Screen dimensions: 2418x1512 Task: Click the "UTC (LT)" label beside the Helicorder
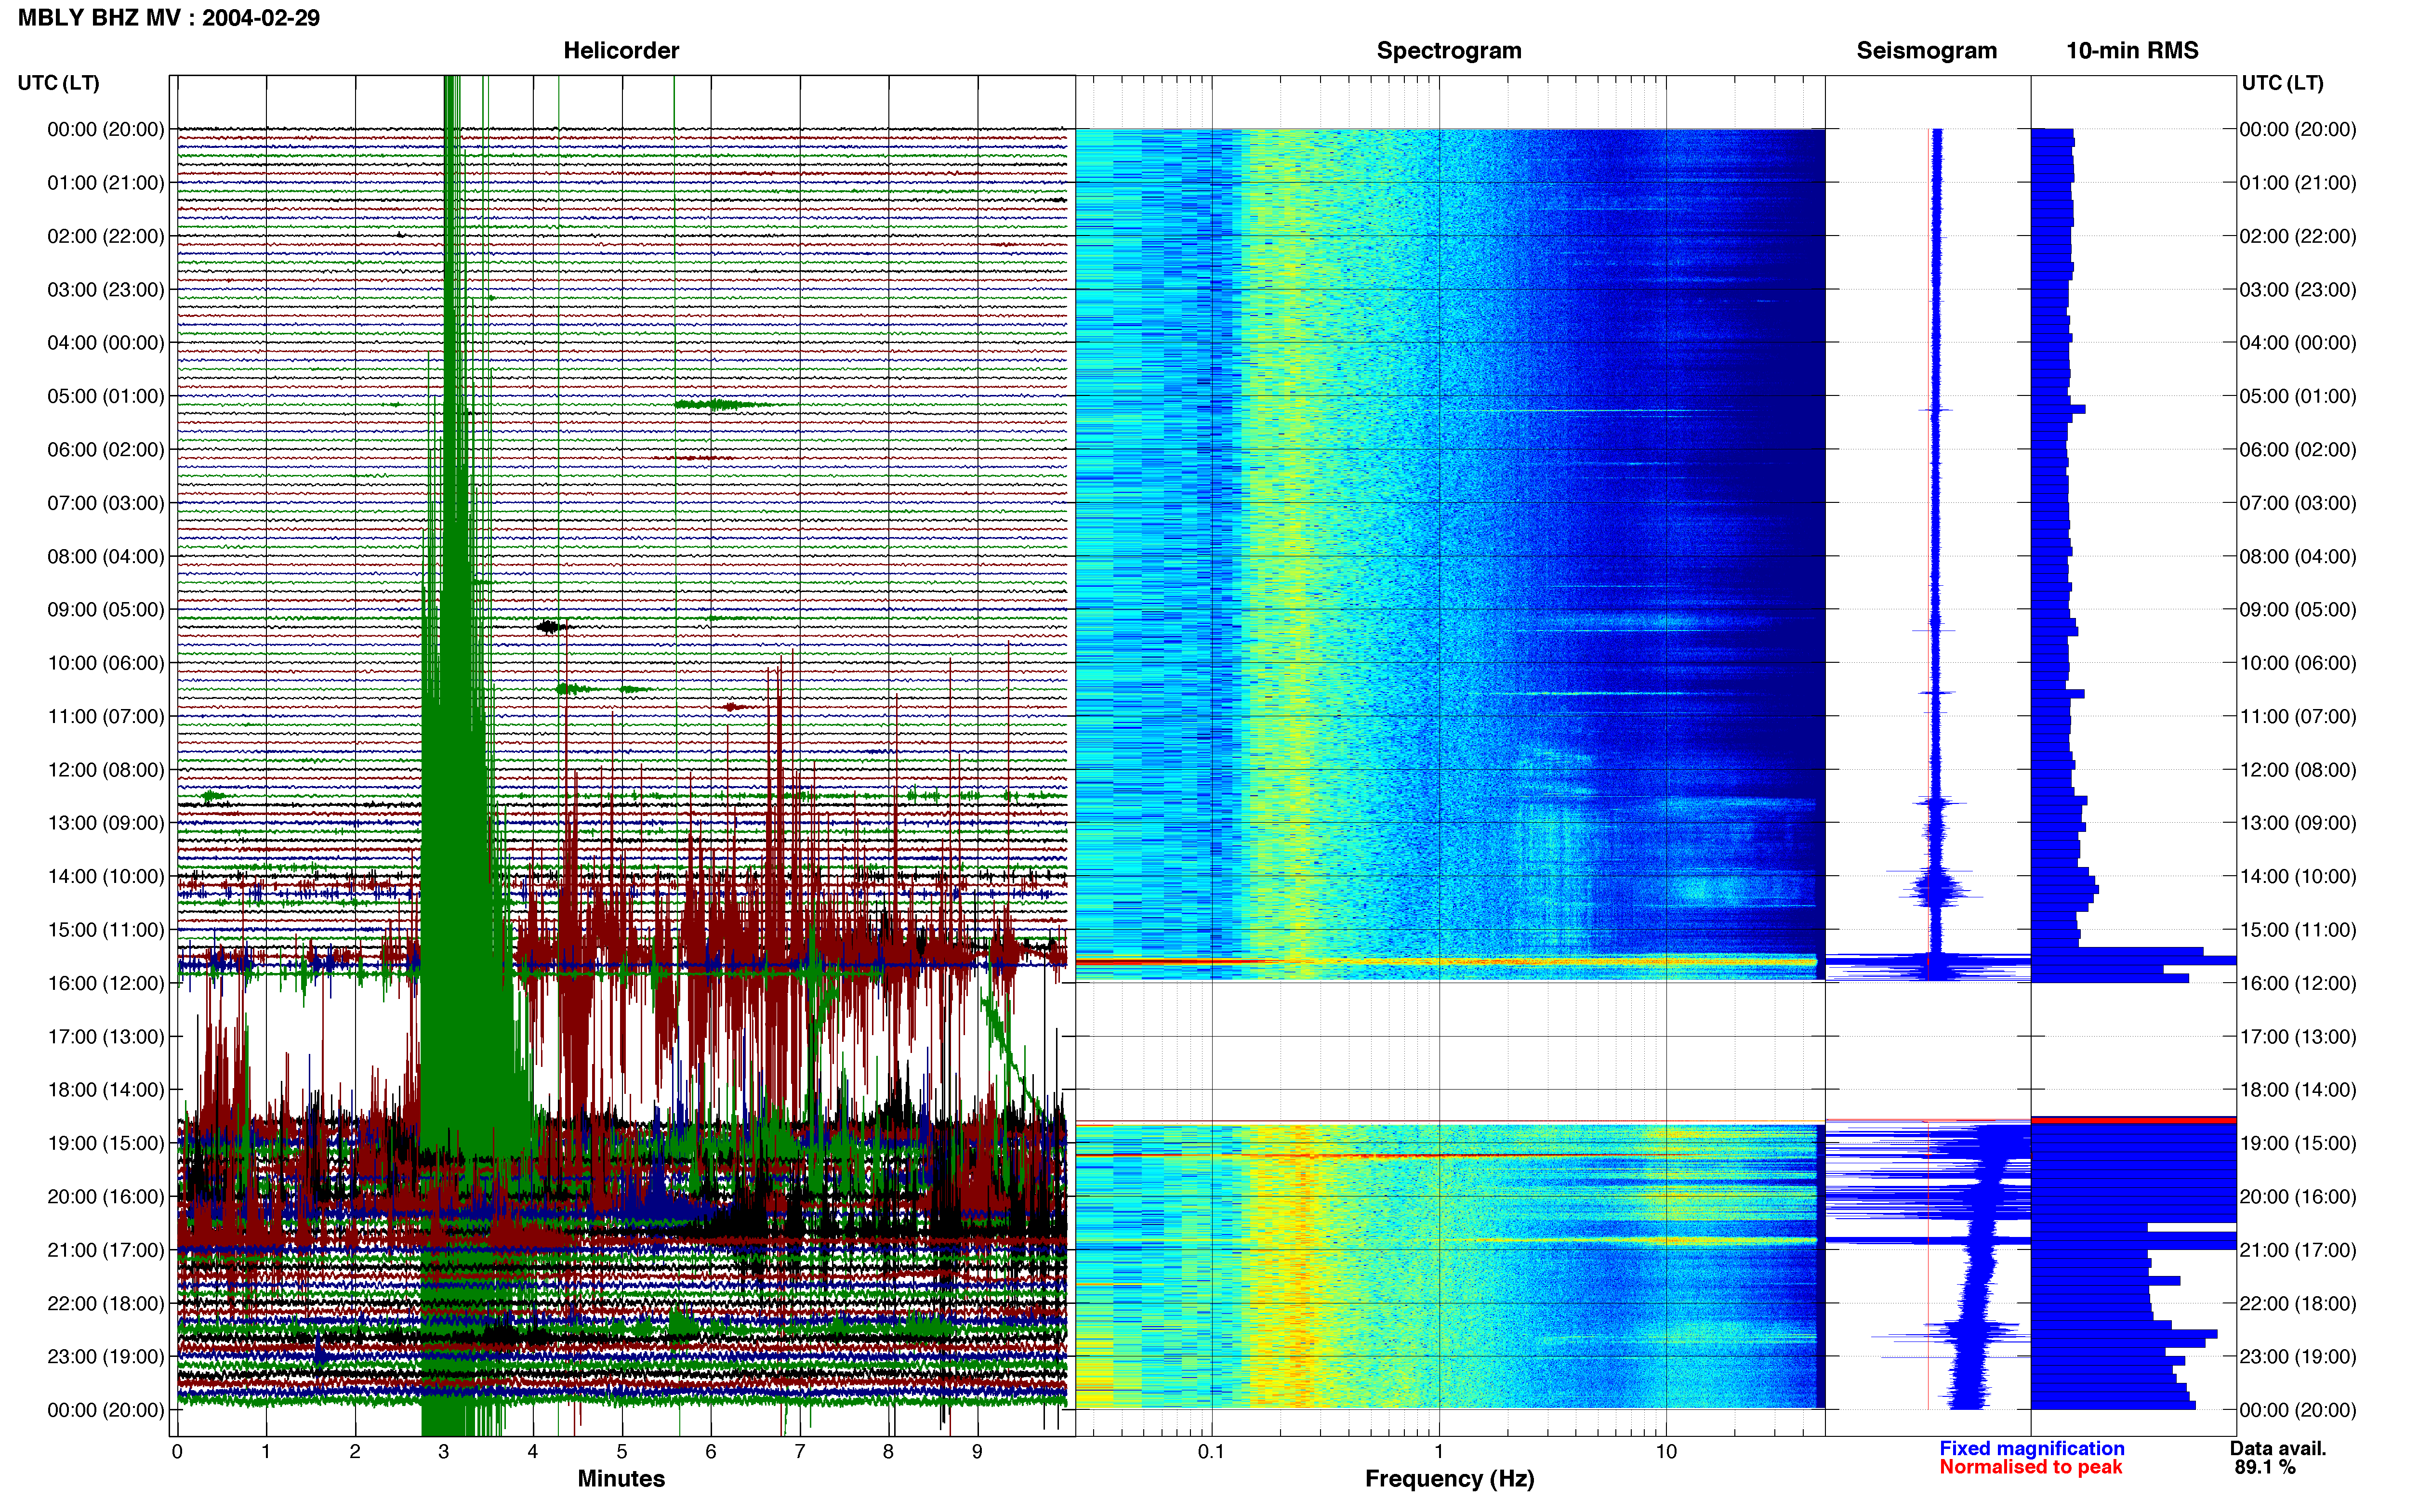[59, 83]
